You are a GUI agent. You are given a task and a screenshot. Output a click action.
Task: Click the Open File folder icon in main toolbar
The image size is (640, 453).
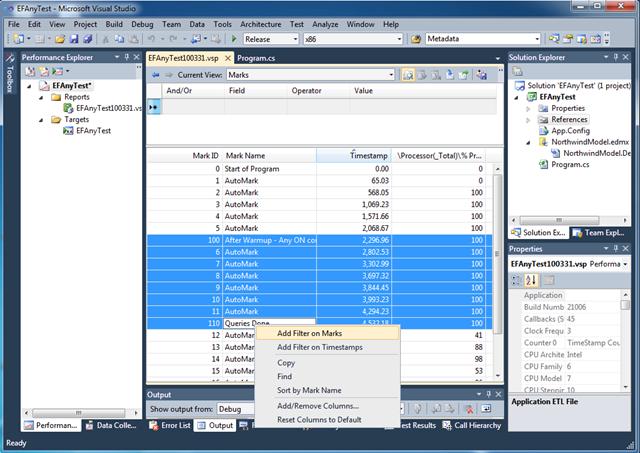coord(60,39)
